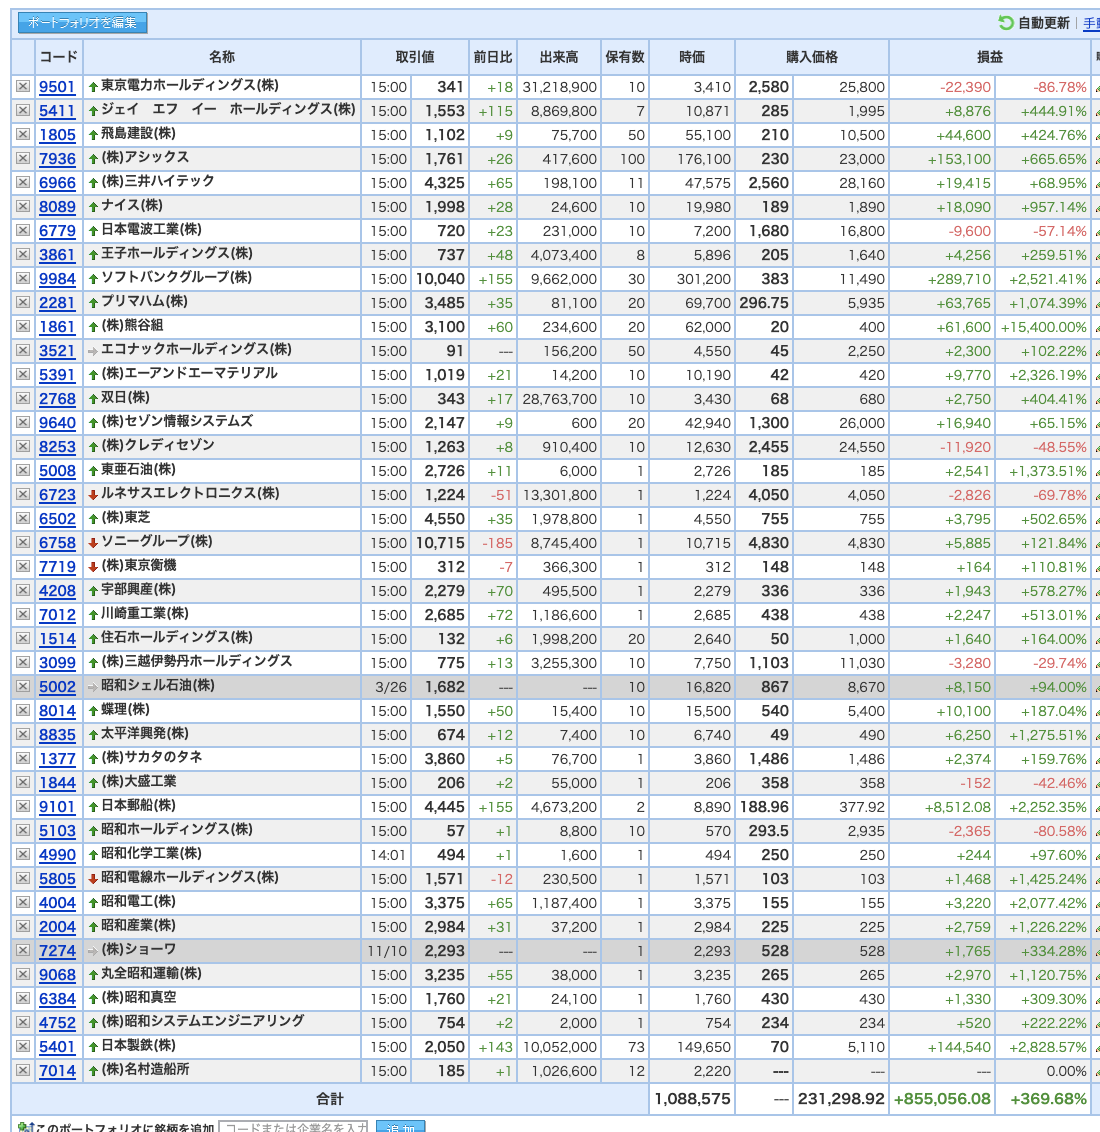This screenshot has width=1100, height=1132.
Task: Delete row 9501 with its x icon
Action: (x=23, y=87)
